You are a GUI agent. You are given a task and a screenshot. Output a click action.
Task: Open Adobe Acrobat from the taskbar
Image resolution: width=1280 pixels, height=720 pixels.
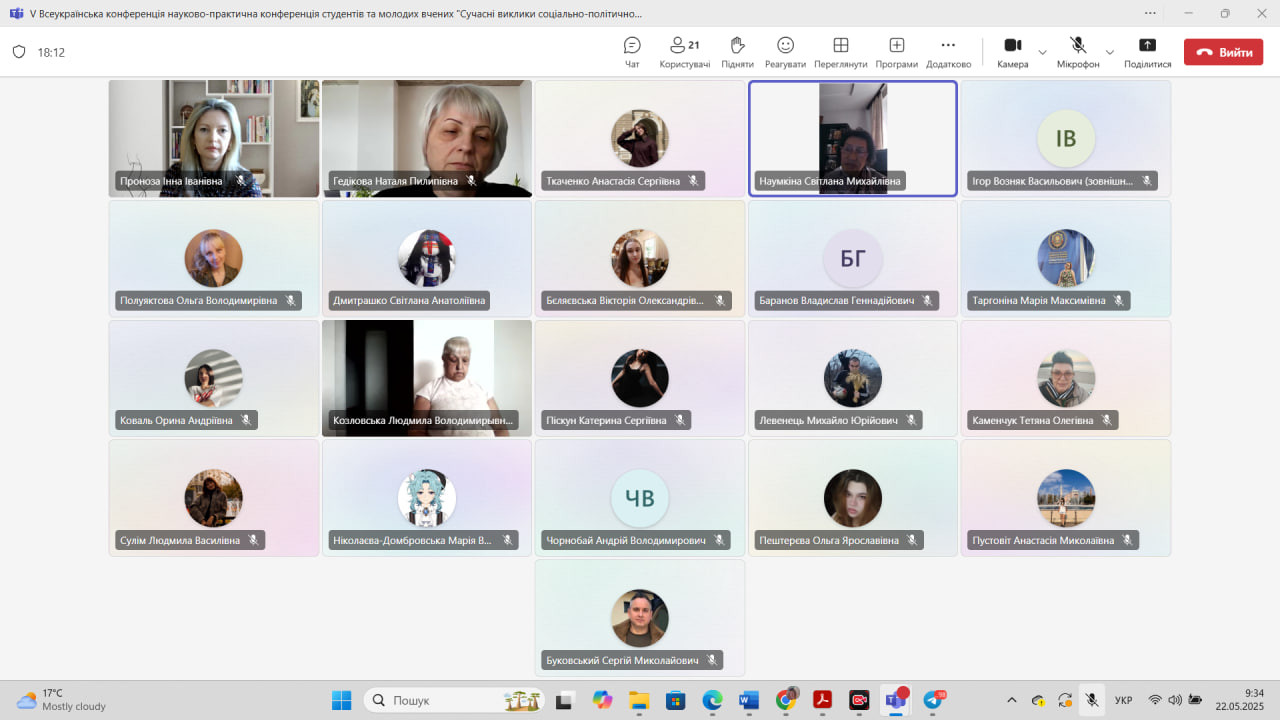[822, 700]
